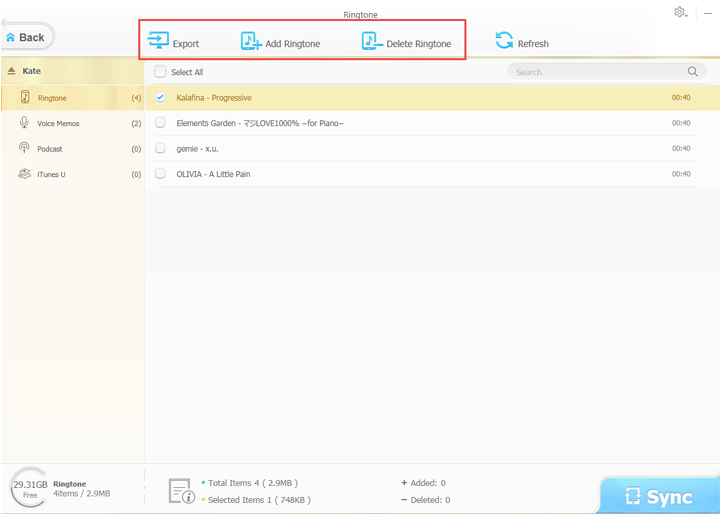Check the Elements Garden ringtone checkbox

pyautogui.click(x=160, y=123)
